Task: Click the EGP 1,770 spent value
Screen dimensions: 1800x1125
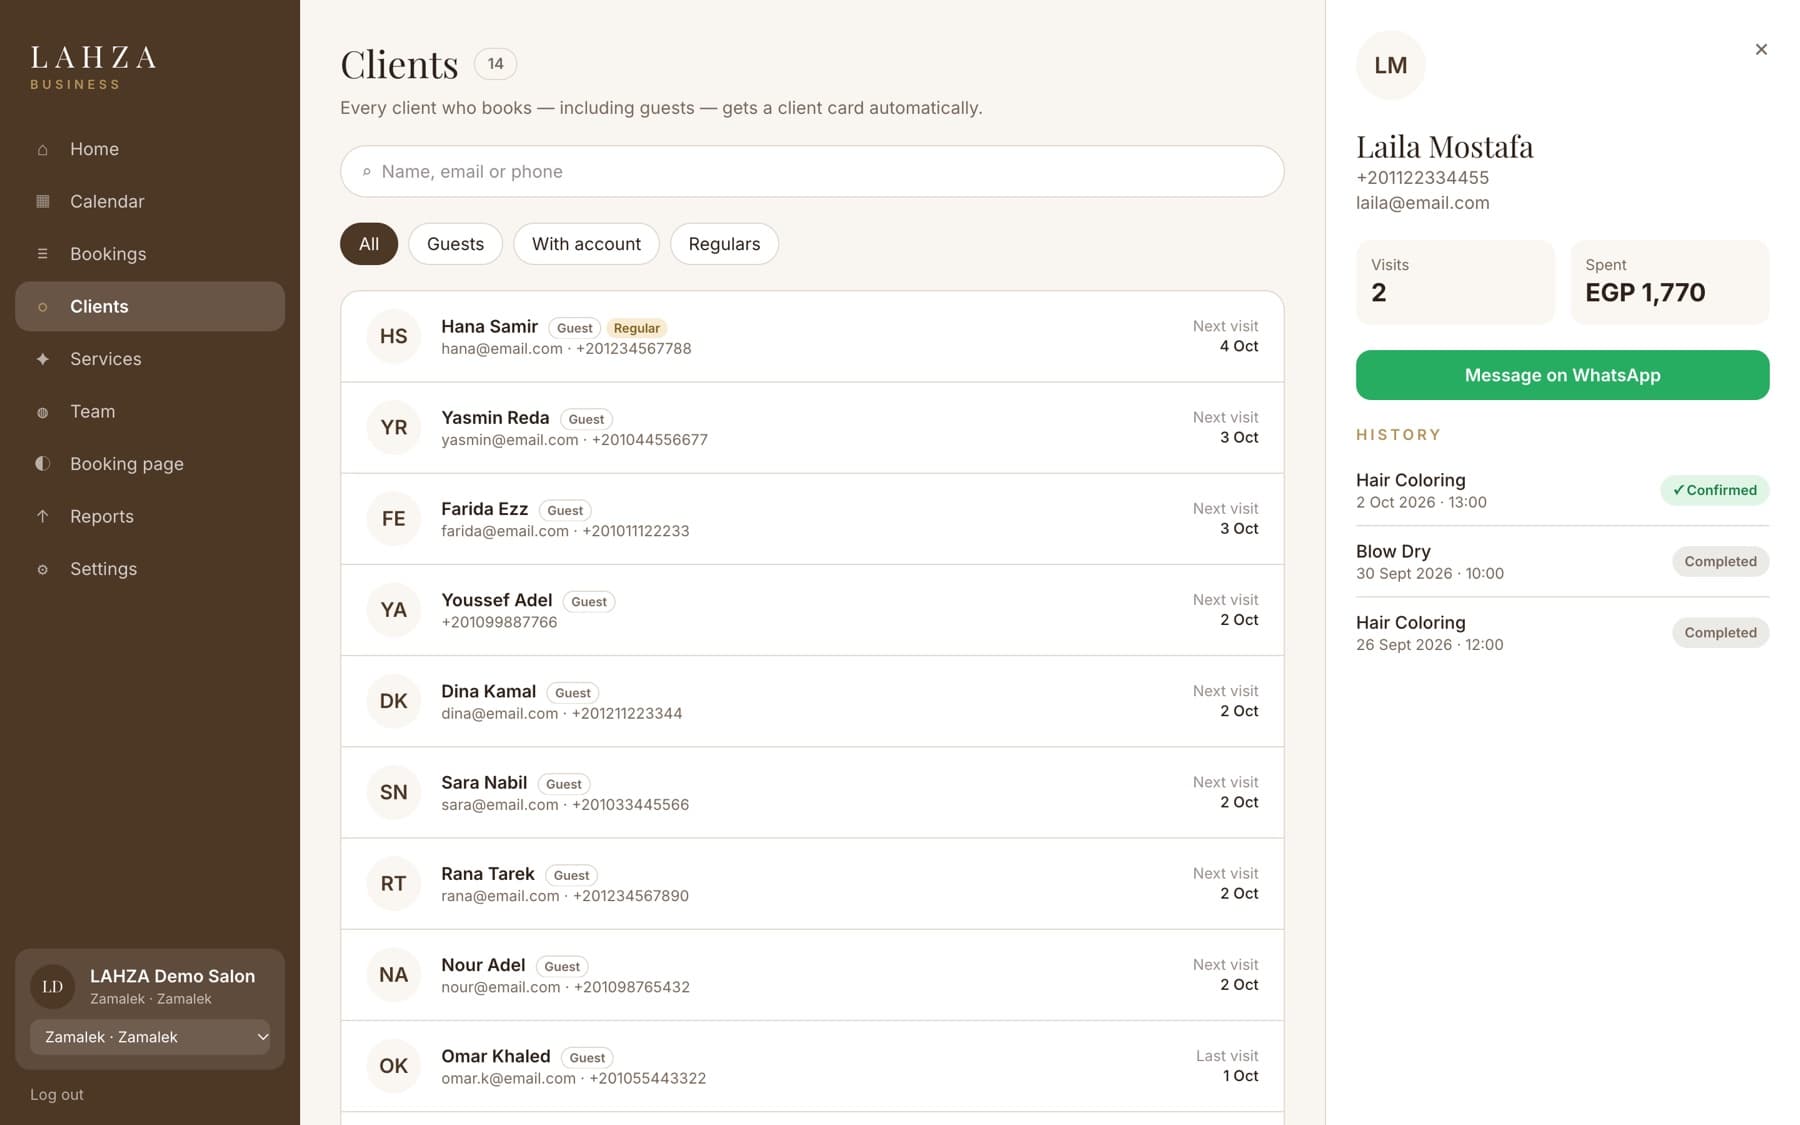Action: [1645, 293]
